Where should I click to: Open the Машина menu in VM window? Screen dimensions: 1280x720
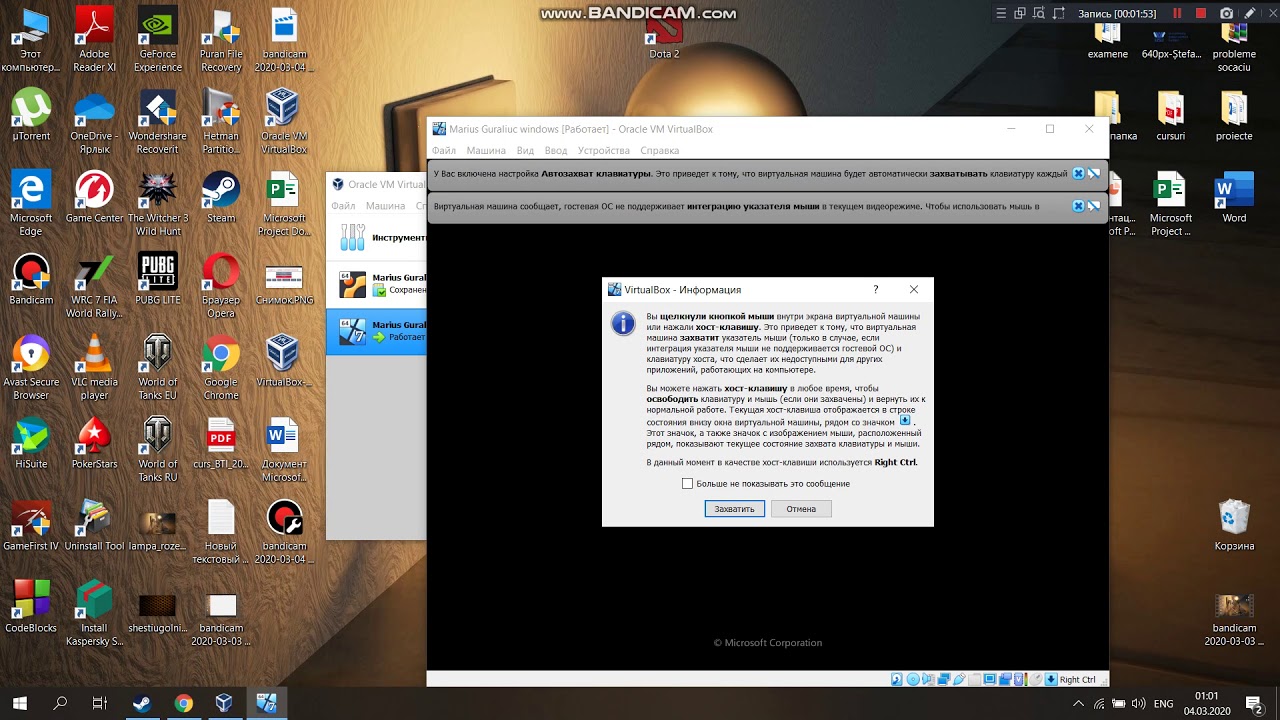(x=486, y=150)
